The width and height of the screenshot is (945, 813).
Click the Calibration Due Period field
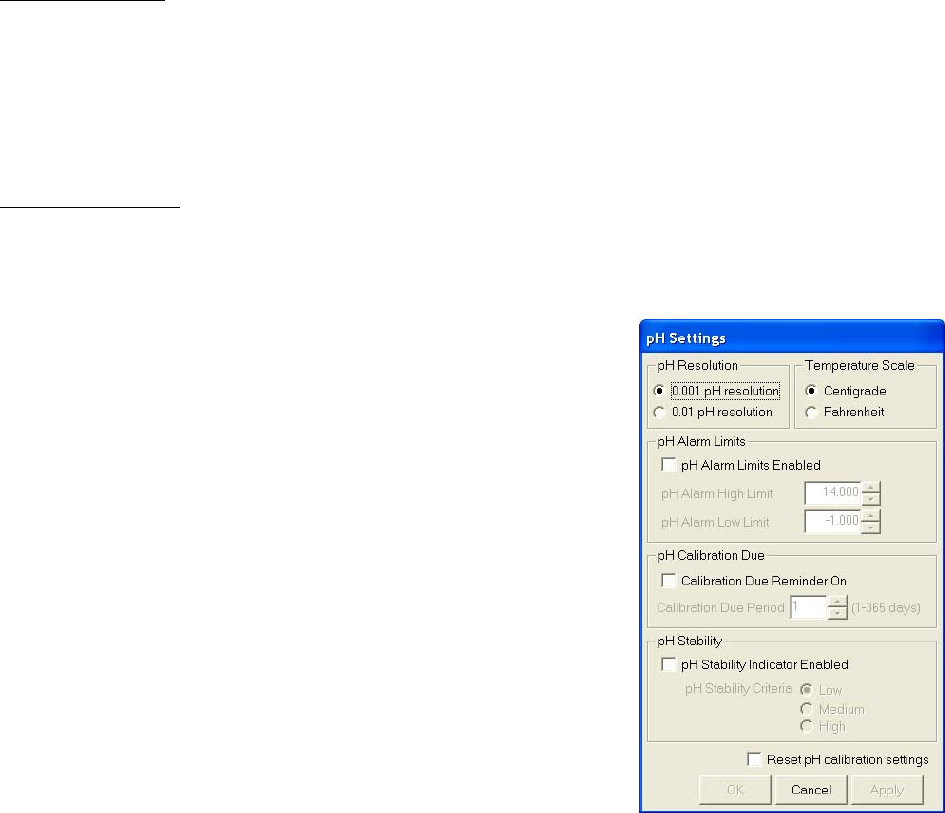coord(809,607)
